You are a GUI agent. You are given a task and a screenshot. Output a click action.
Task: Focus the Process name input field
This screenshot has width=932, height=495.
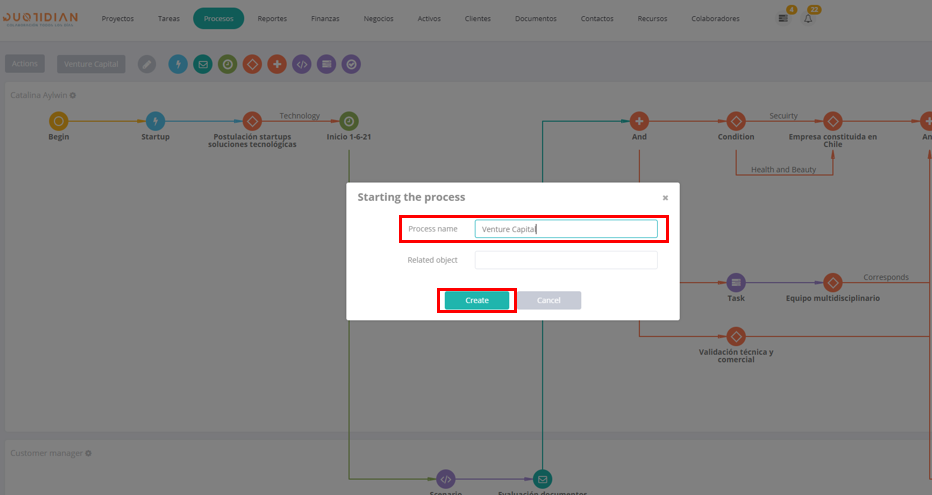click(x=566, y=229)
